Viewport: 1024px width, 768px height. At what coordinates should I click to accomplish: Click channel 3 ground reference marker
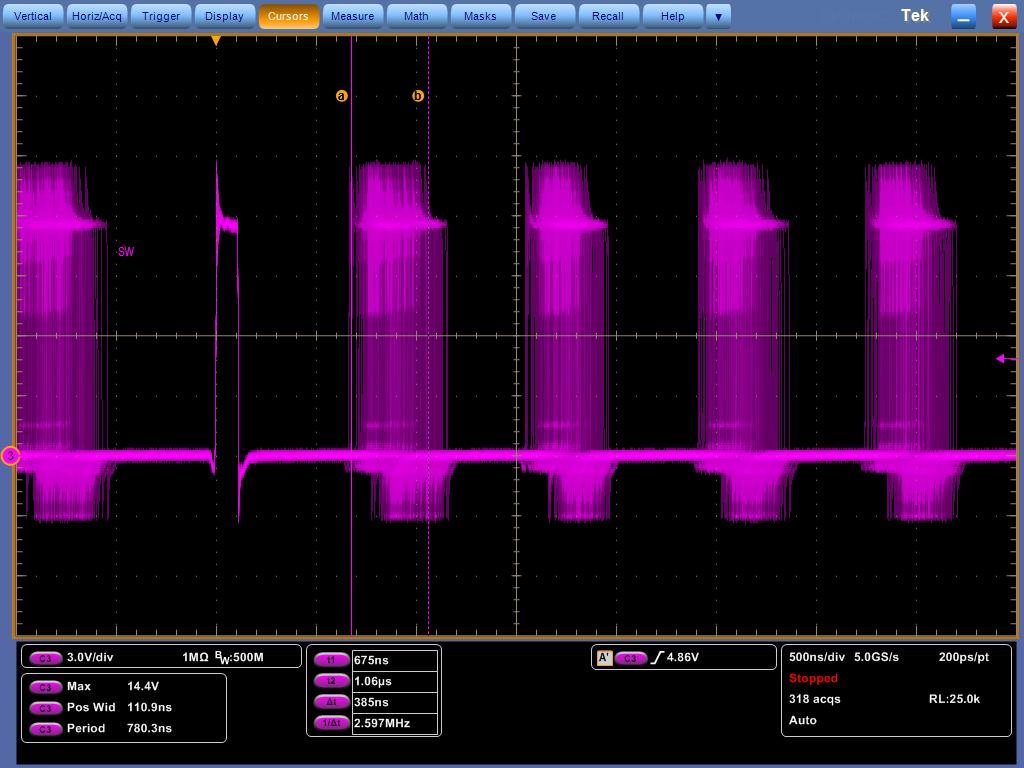point(10,456)
